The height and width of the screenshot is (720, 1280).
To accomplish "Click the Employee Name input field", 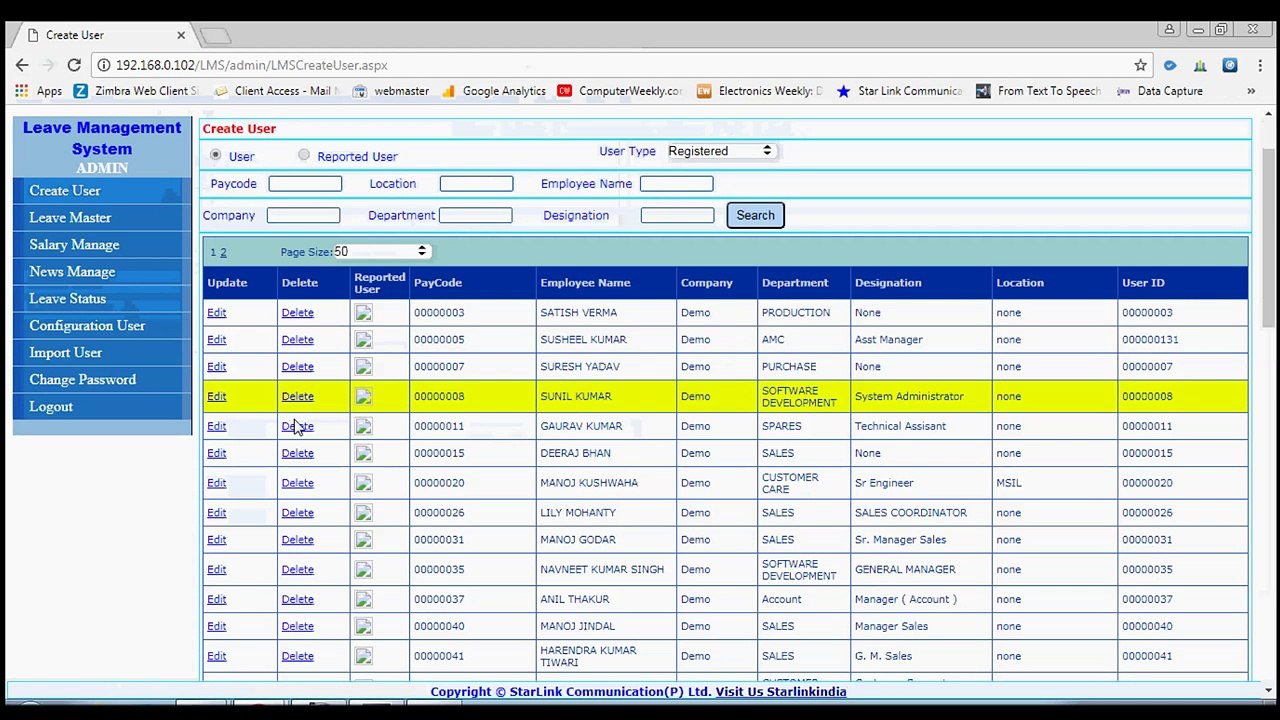I will pos(676,184).
